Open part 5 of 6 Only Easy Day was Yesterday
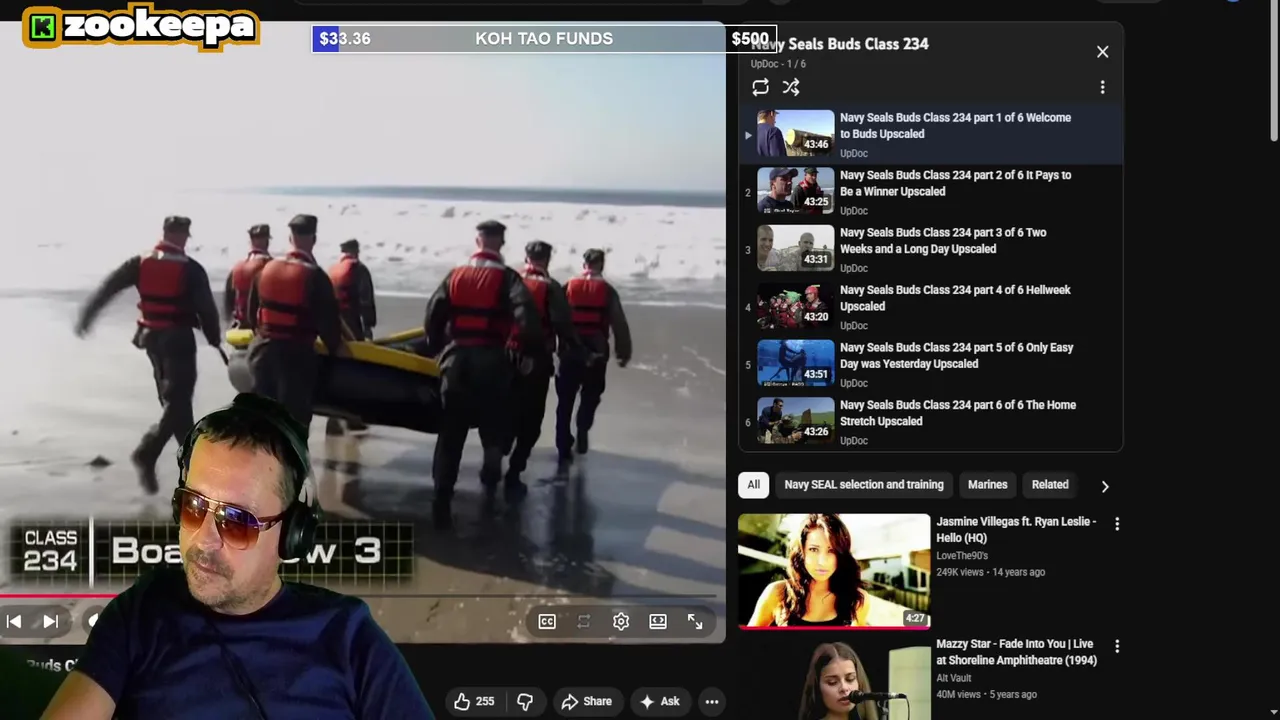This screenshot has height=720, width=1280. coord(930,364)
